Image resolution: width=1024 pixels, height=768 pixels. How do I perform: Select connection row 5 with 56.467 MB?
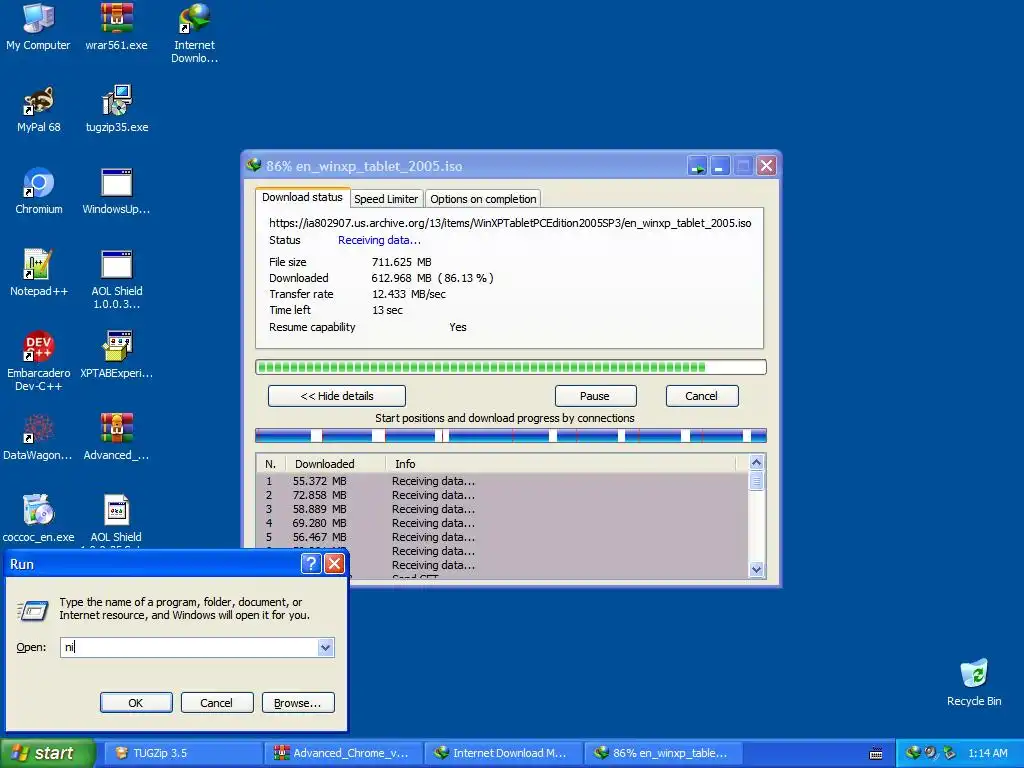tap(502, 537)
